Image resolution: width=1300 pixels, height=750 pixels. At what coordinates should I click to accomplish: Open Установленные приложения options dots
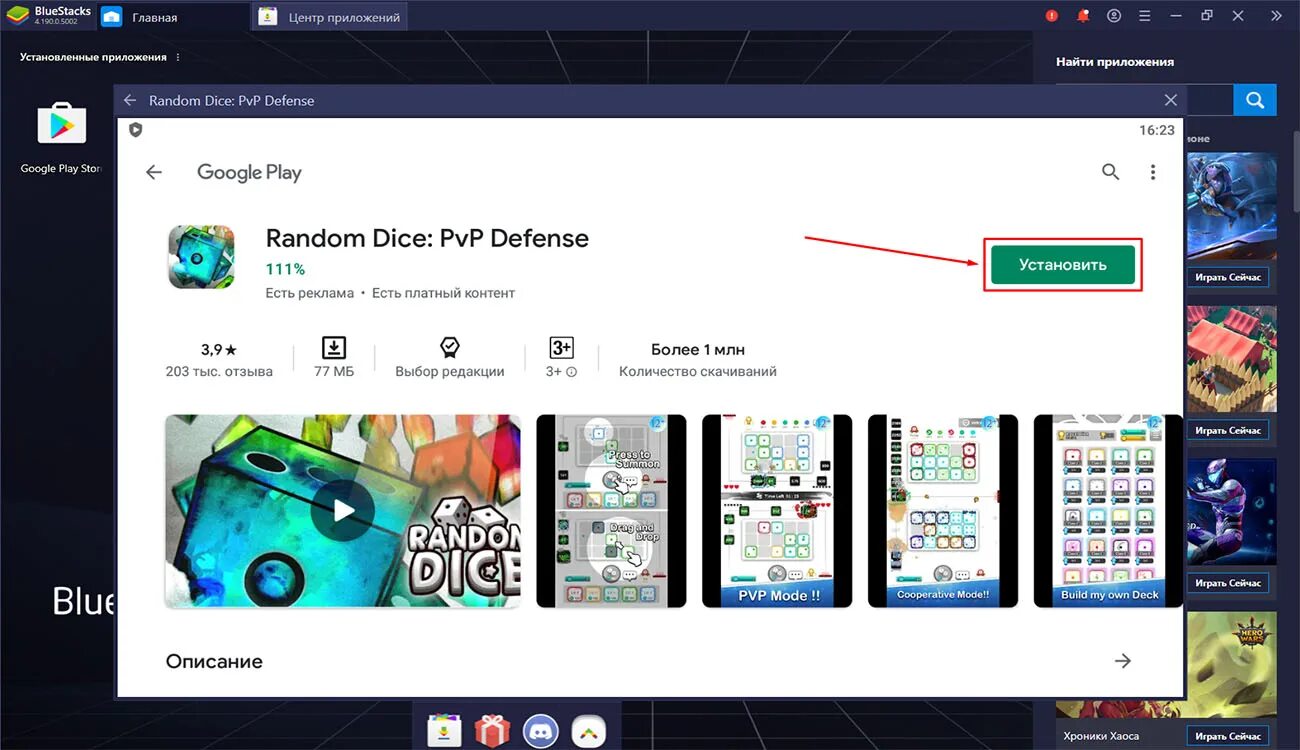tap(179, 57)
